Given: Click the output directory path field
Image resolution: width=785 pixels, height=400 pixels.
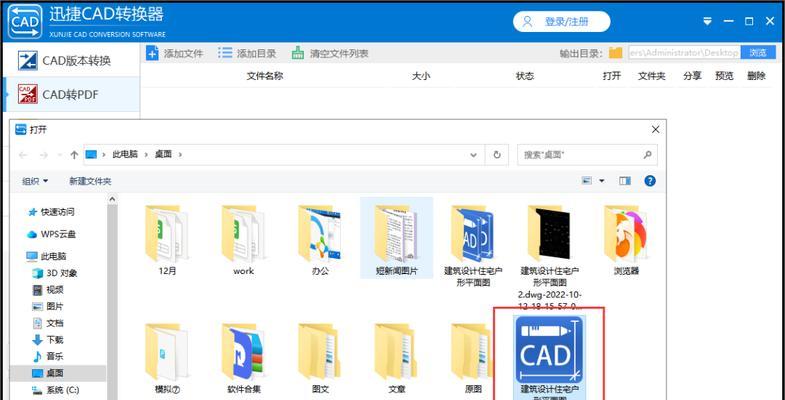Looking at the screenshot, I should pyautogui.click(x=684, y=53).
